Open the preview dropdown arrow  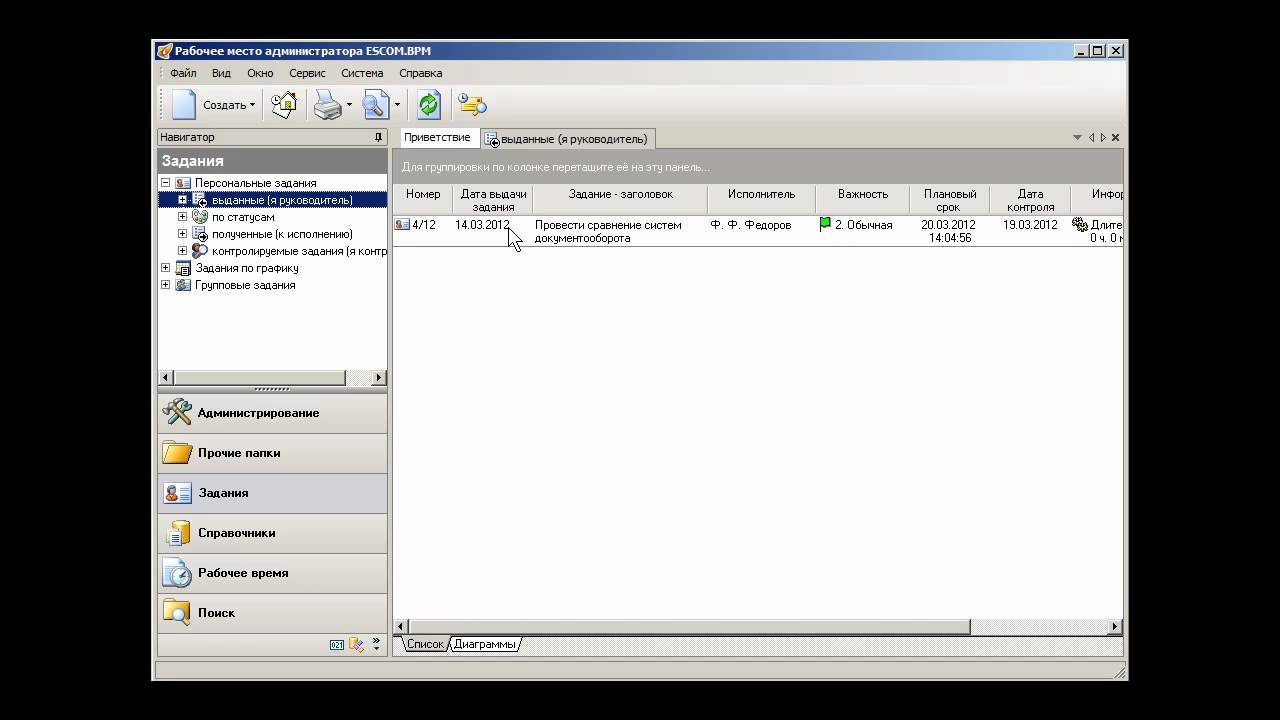pyautogui.click(x=397, y=105)
